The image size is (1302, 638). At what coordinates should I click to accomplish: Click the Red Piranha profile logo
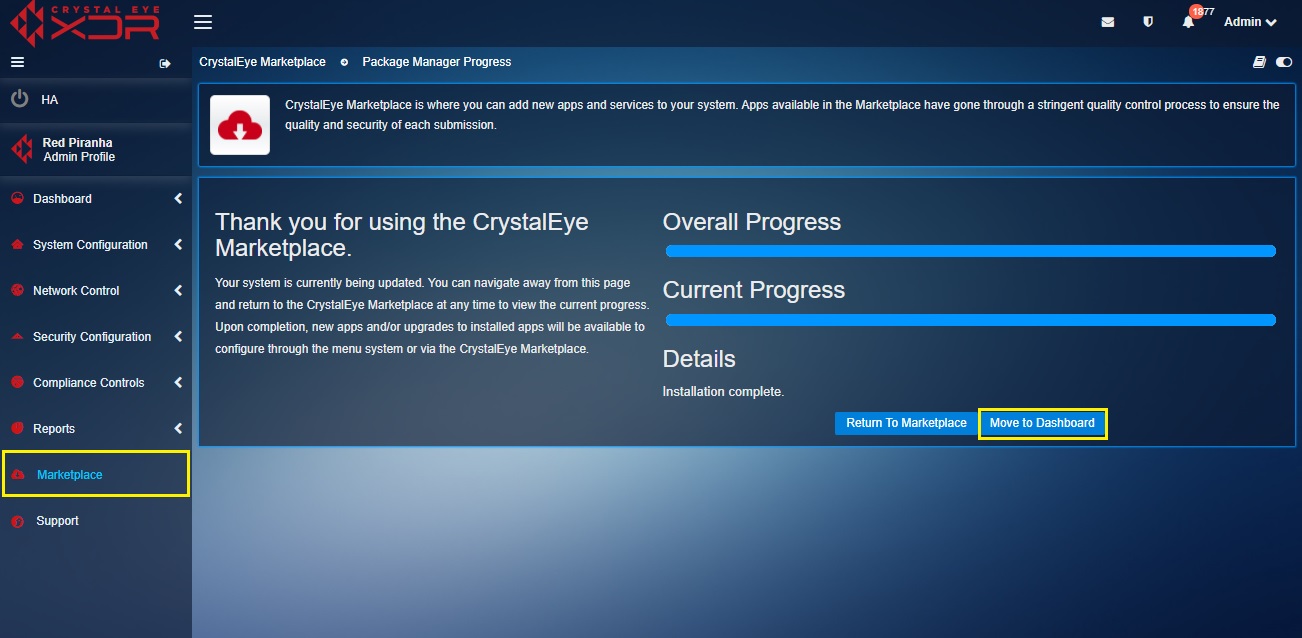(x=21, y=150)
